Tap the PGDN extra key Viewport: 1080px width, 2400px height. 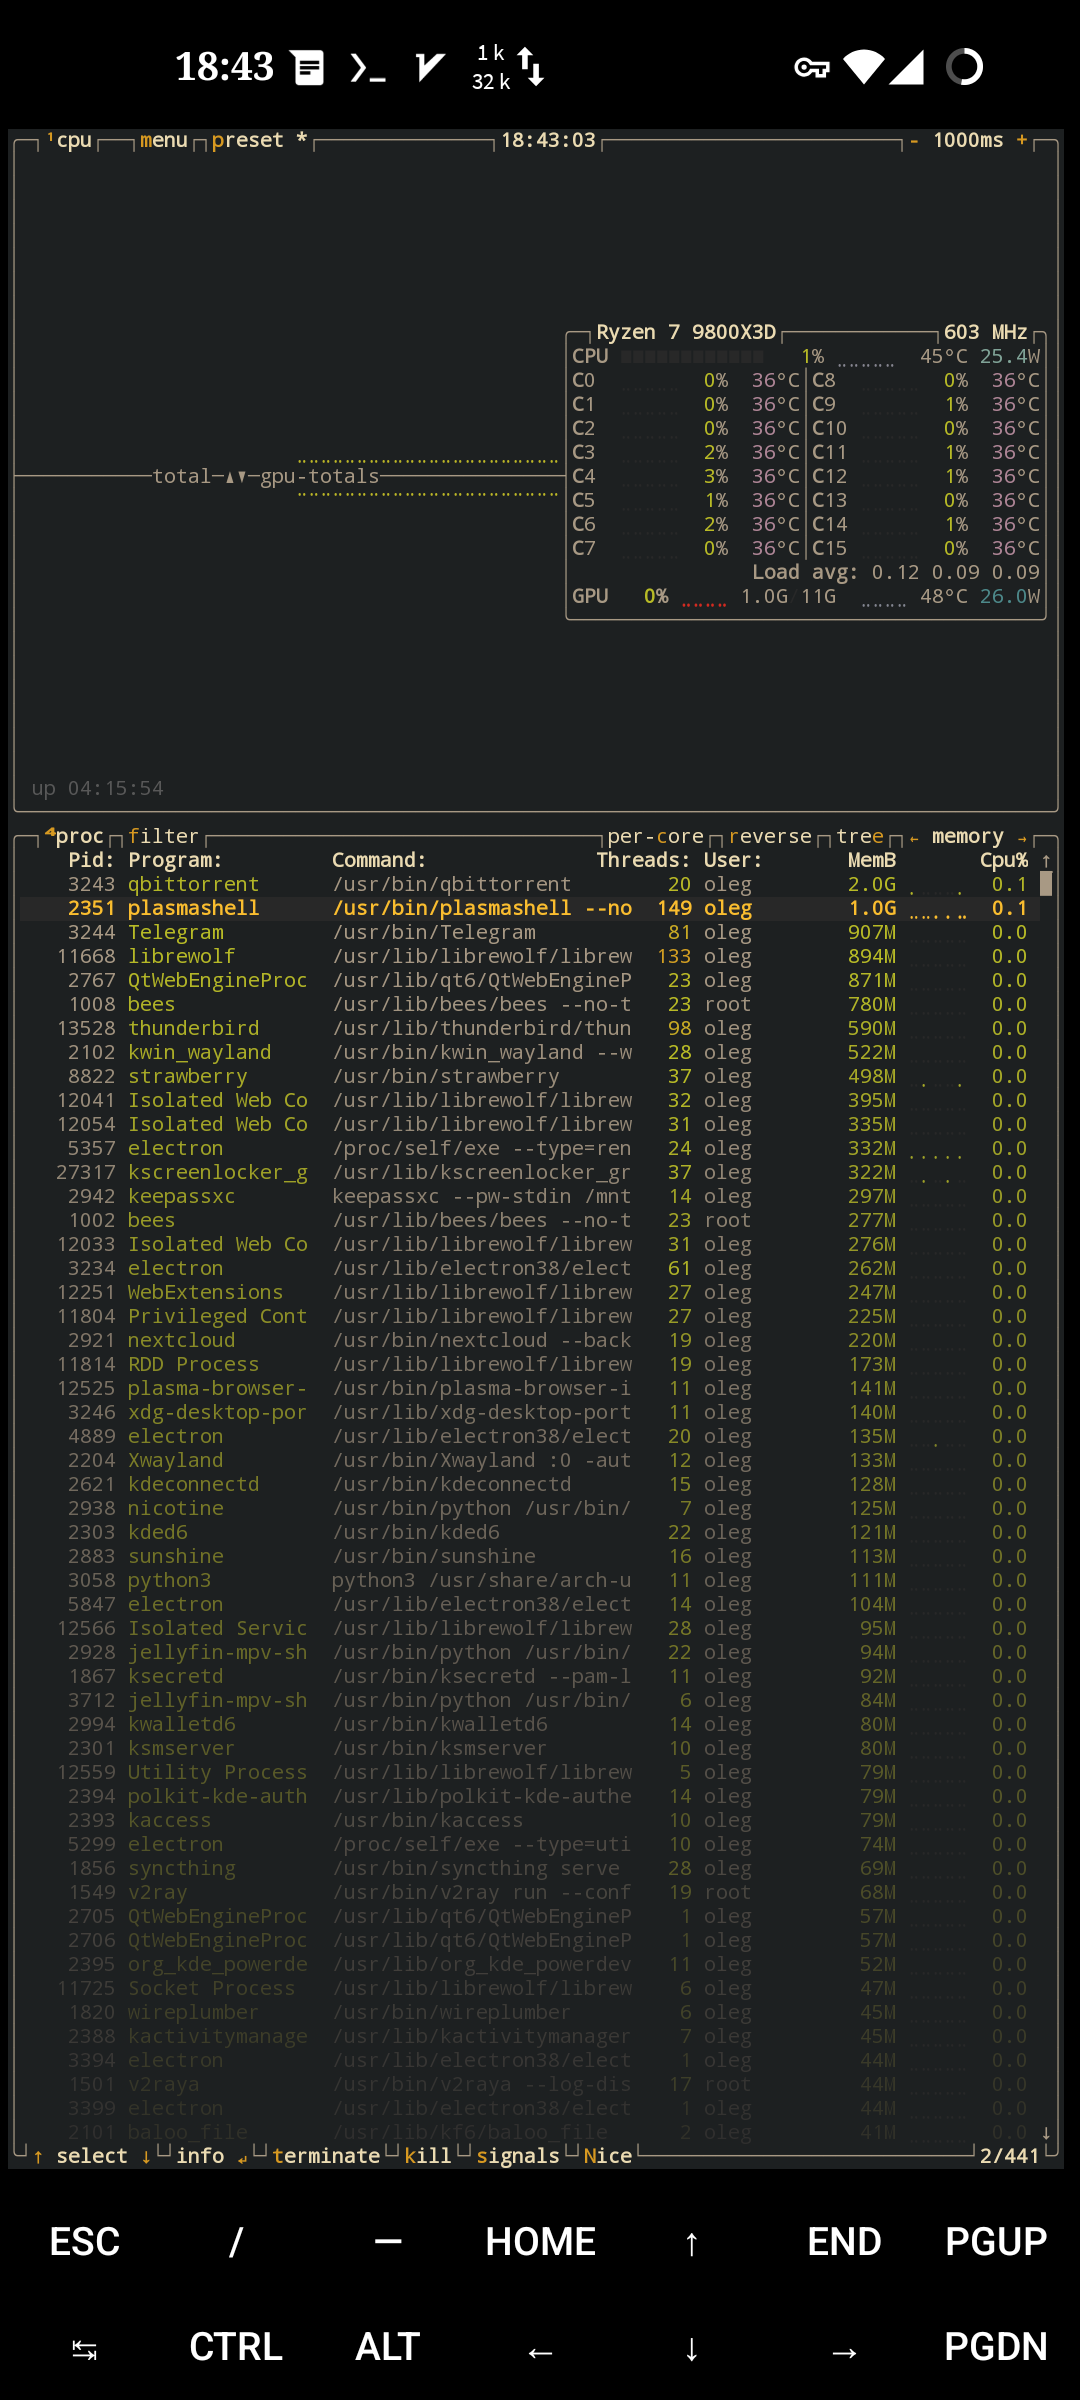pos(996,2347)
